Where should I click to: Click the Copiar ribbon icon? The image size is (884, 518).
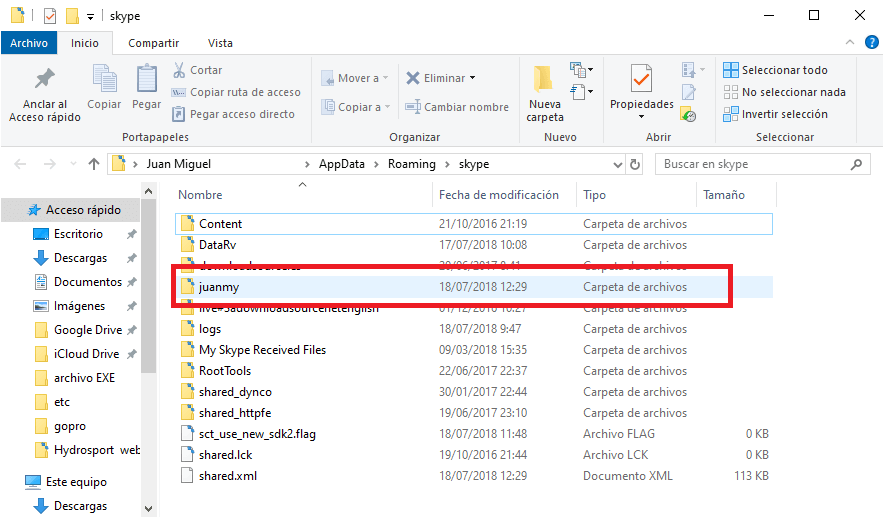click(104, 78)
